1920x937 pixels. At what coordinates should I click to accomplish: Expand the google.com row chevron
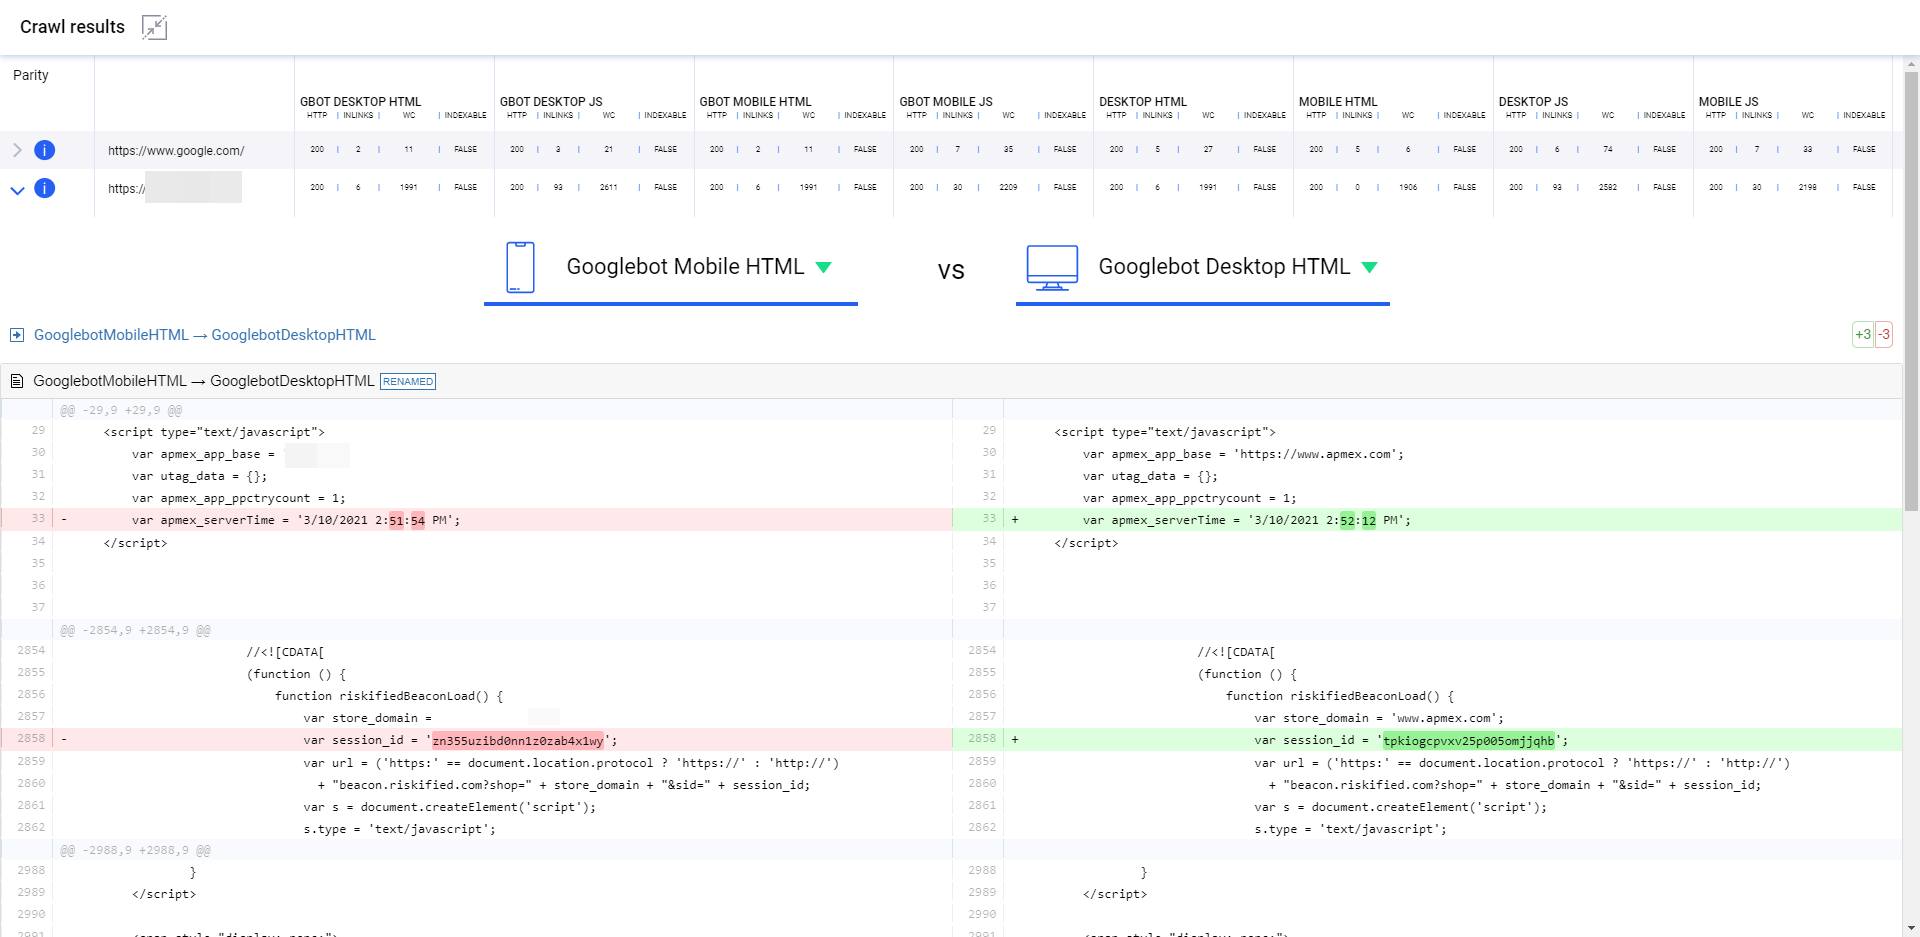17,150
